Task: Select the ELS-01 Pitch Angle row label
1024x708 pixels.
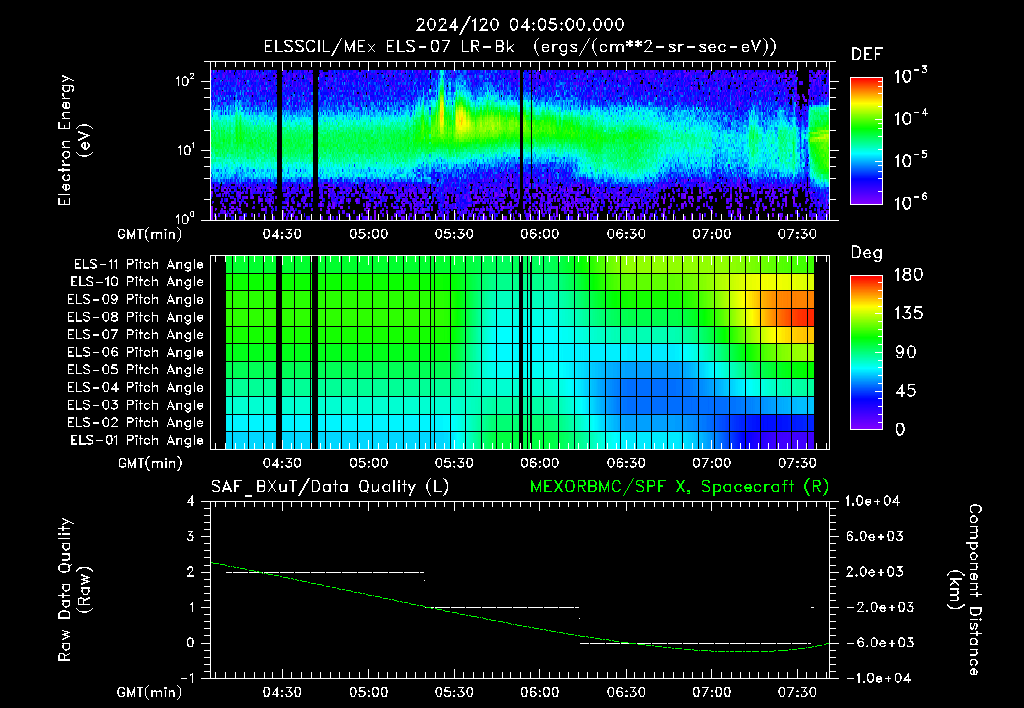Action: click(x=137, y=440)
